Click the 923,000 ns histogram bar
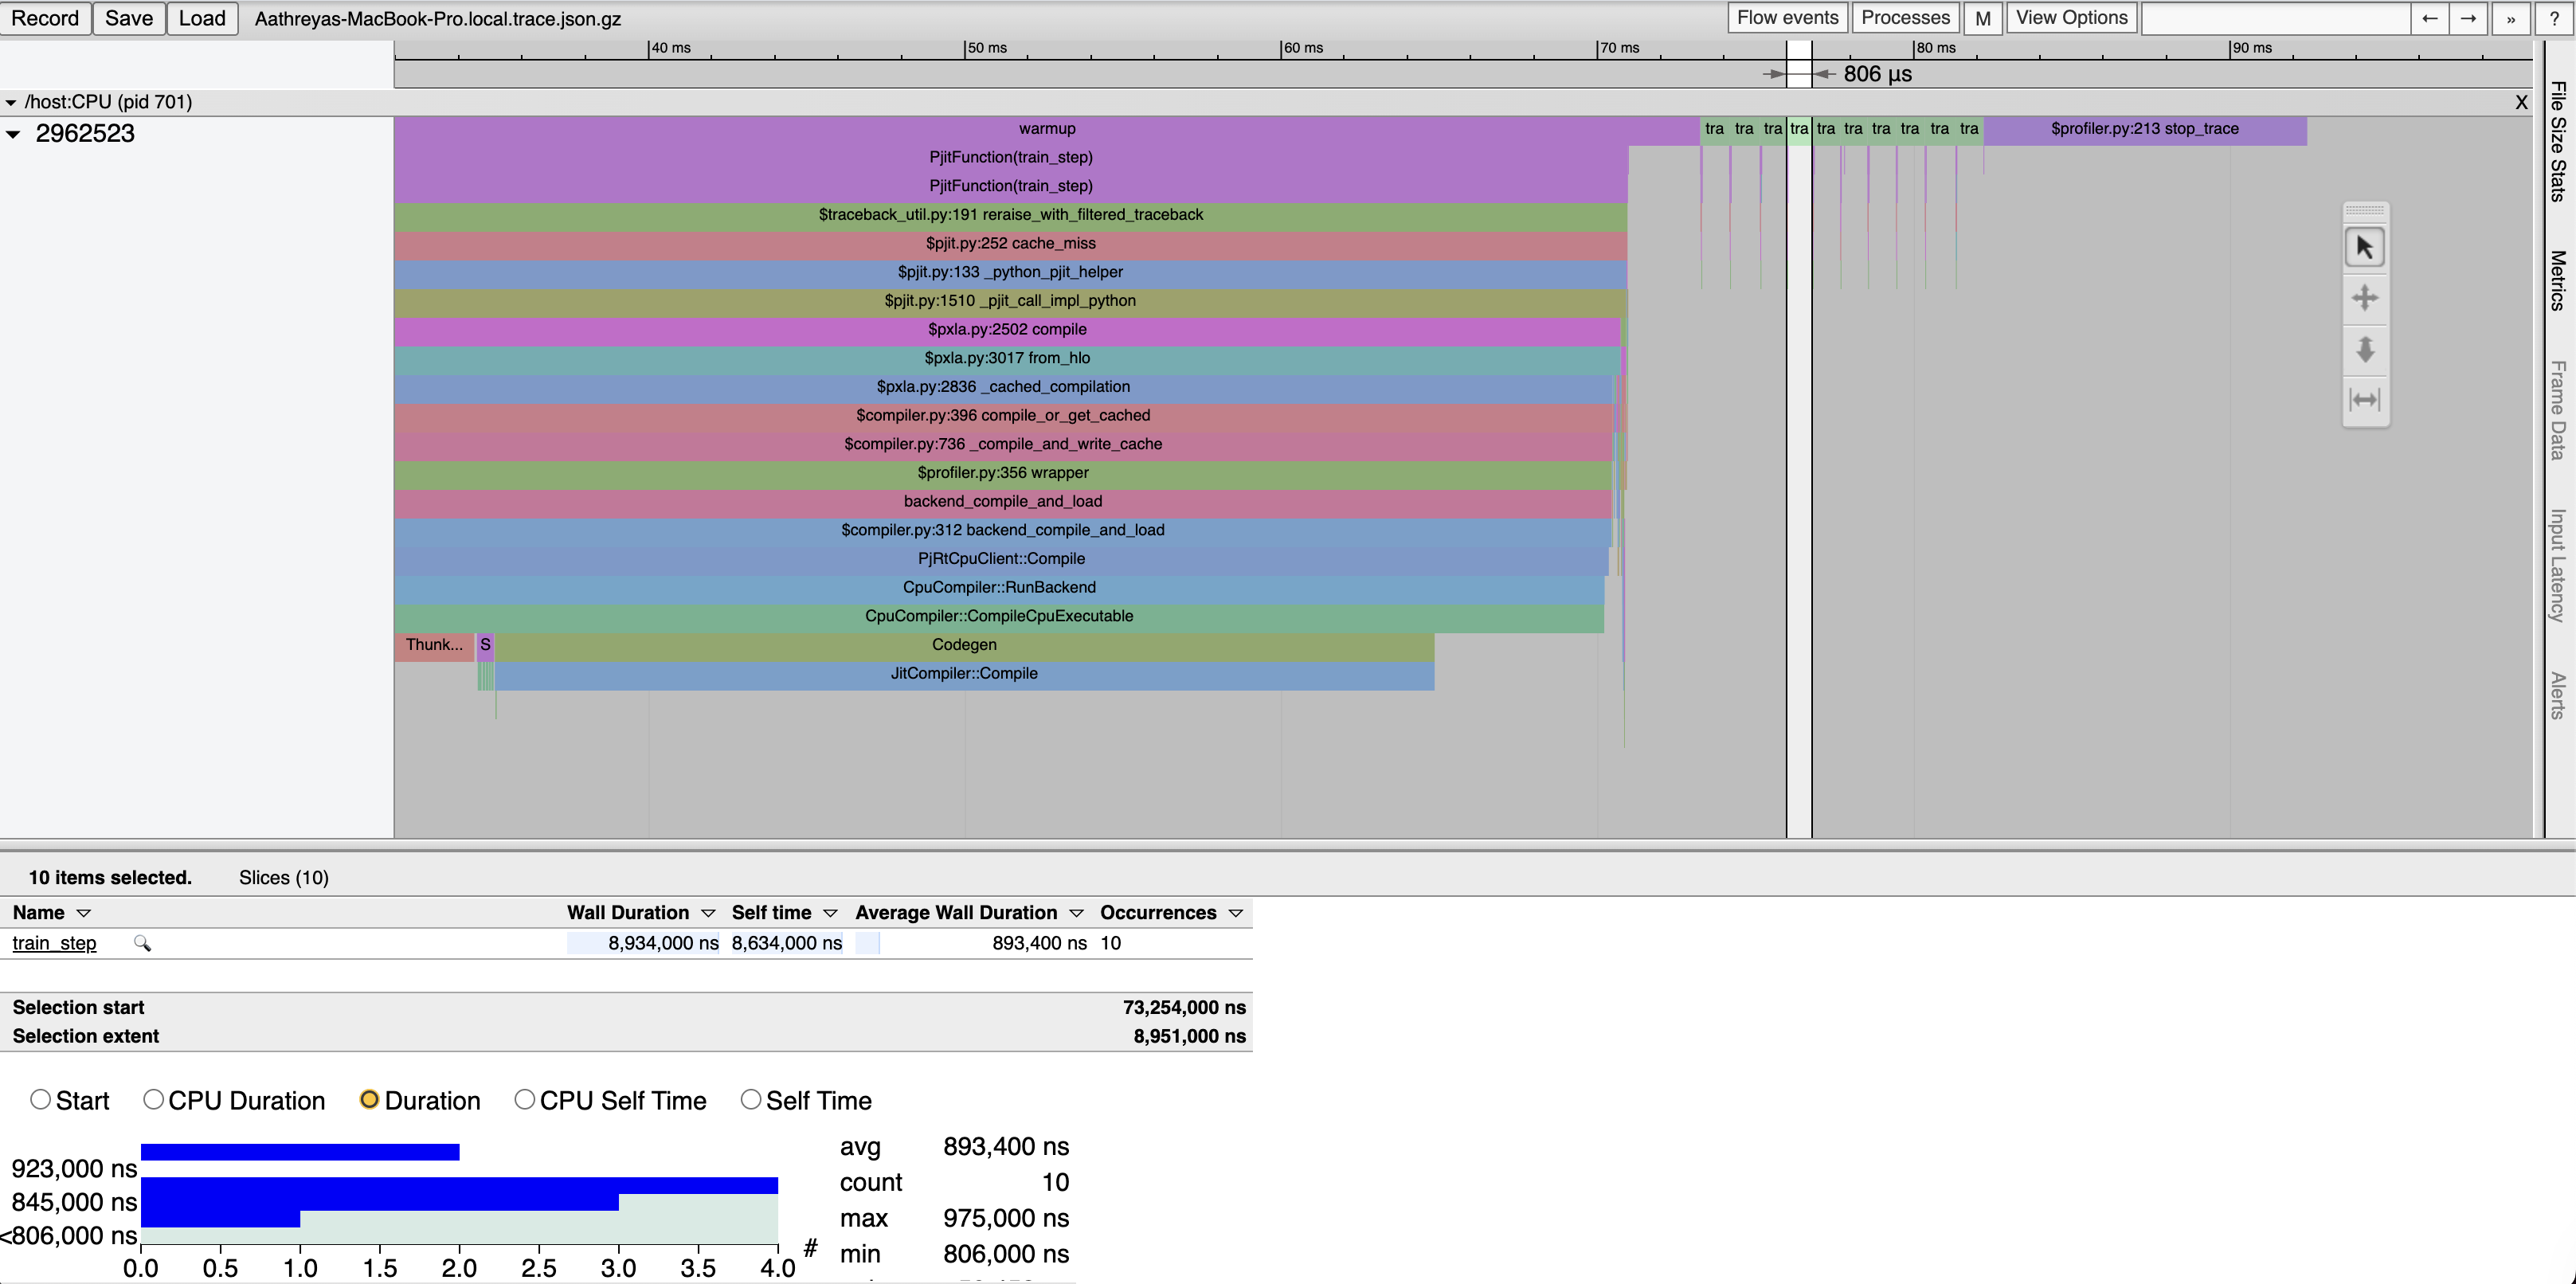This screenshot has width=2576, height=1284. (300, 1152)
